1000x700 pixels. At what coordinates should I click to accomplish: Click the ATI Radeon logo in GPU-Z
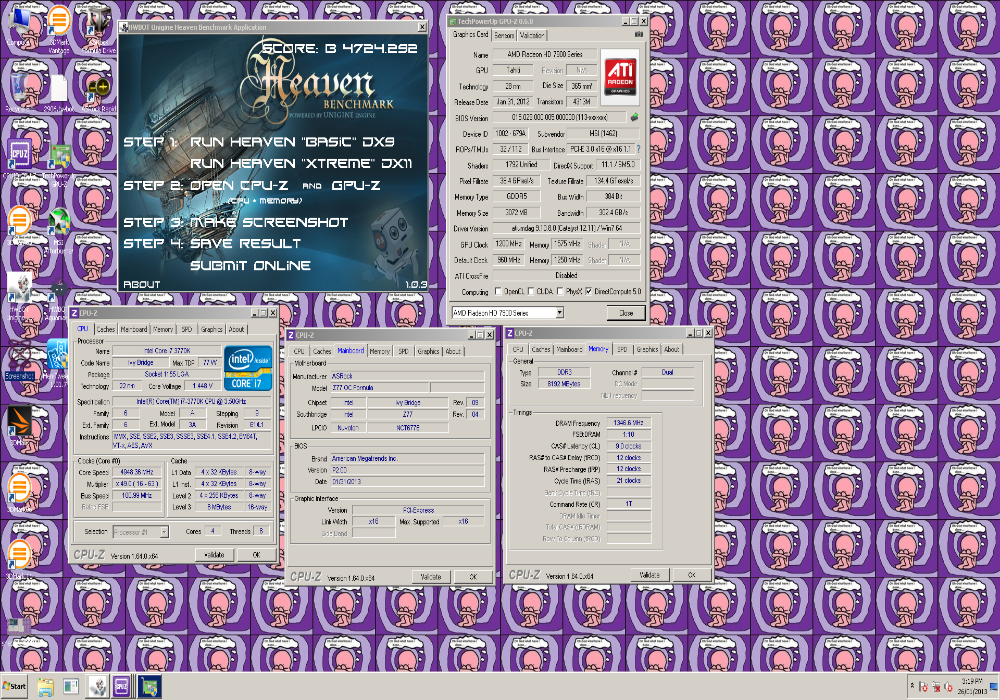click(x=621, y=77)
